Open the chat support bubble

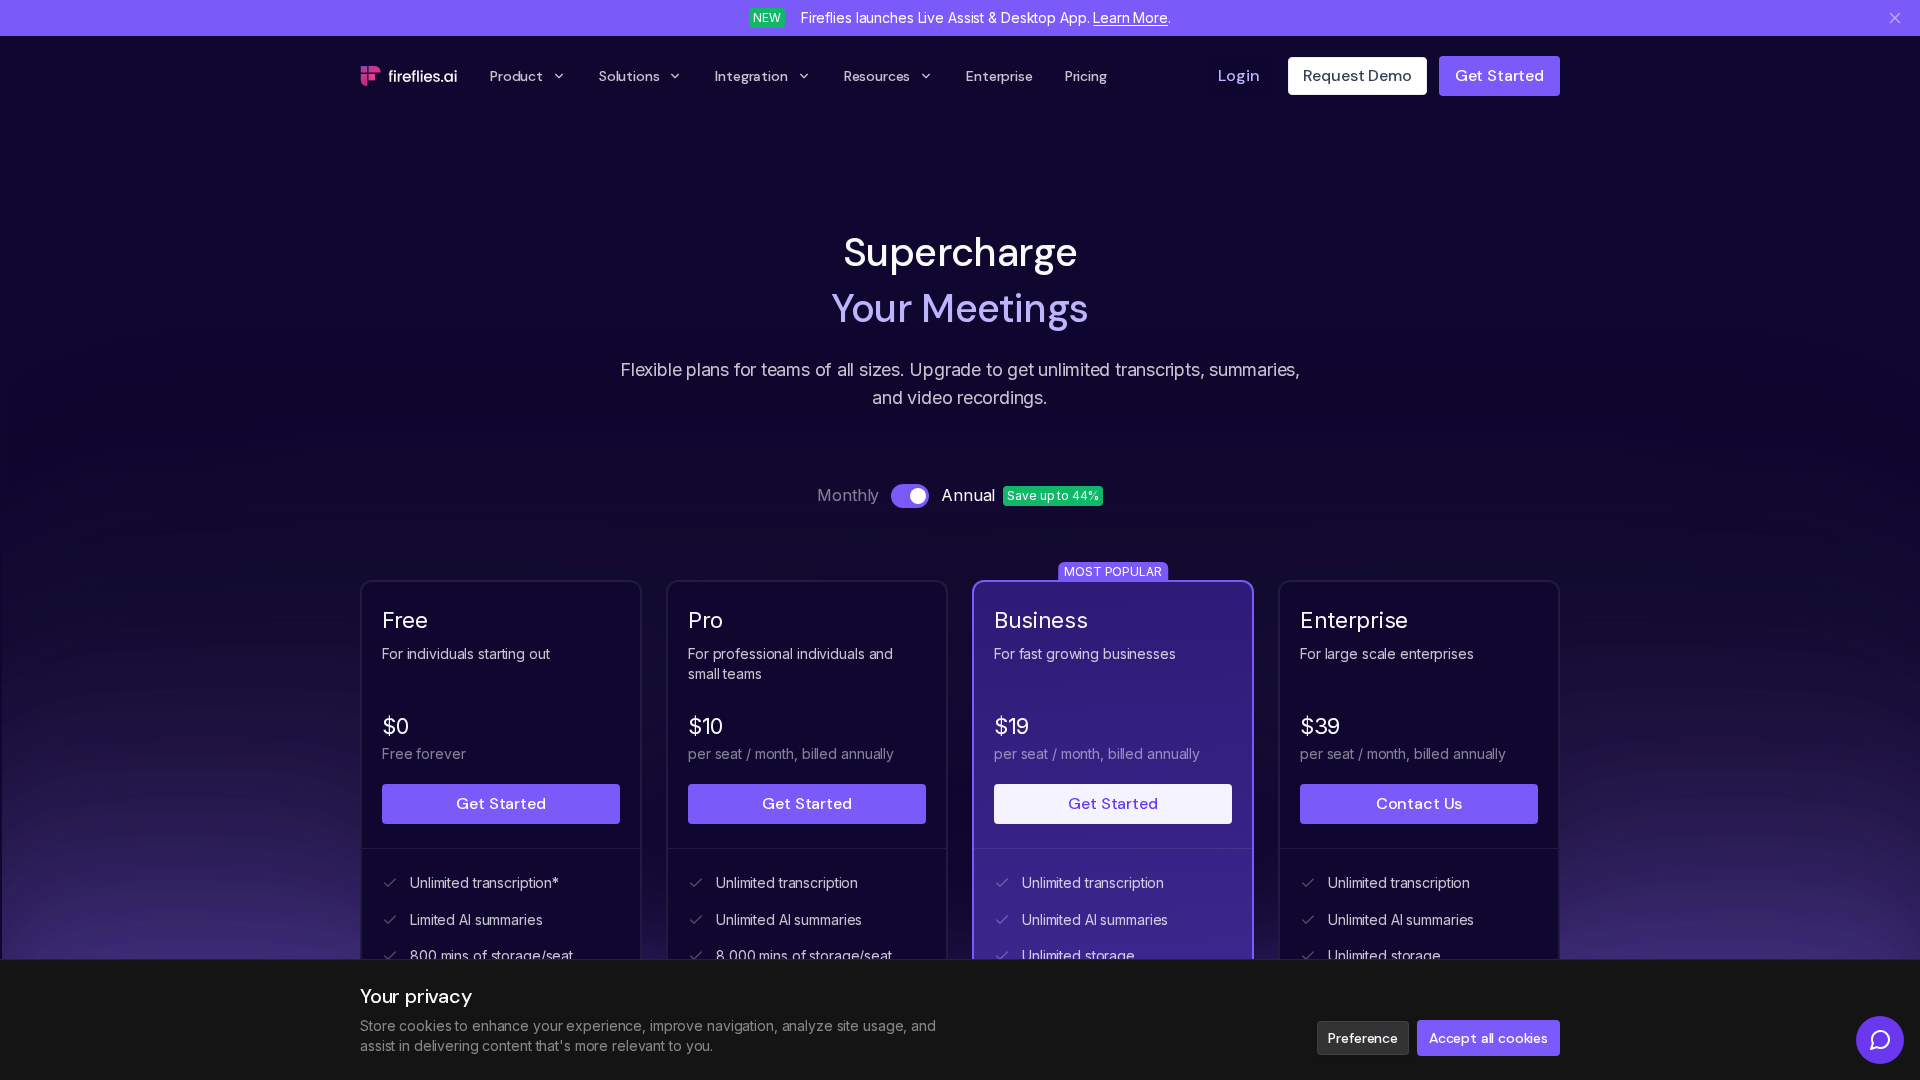1879,1040
